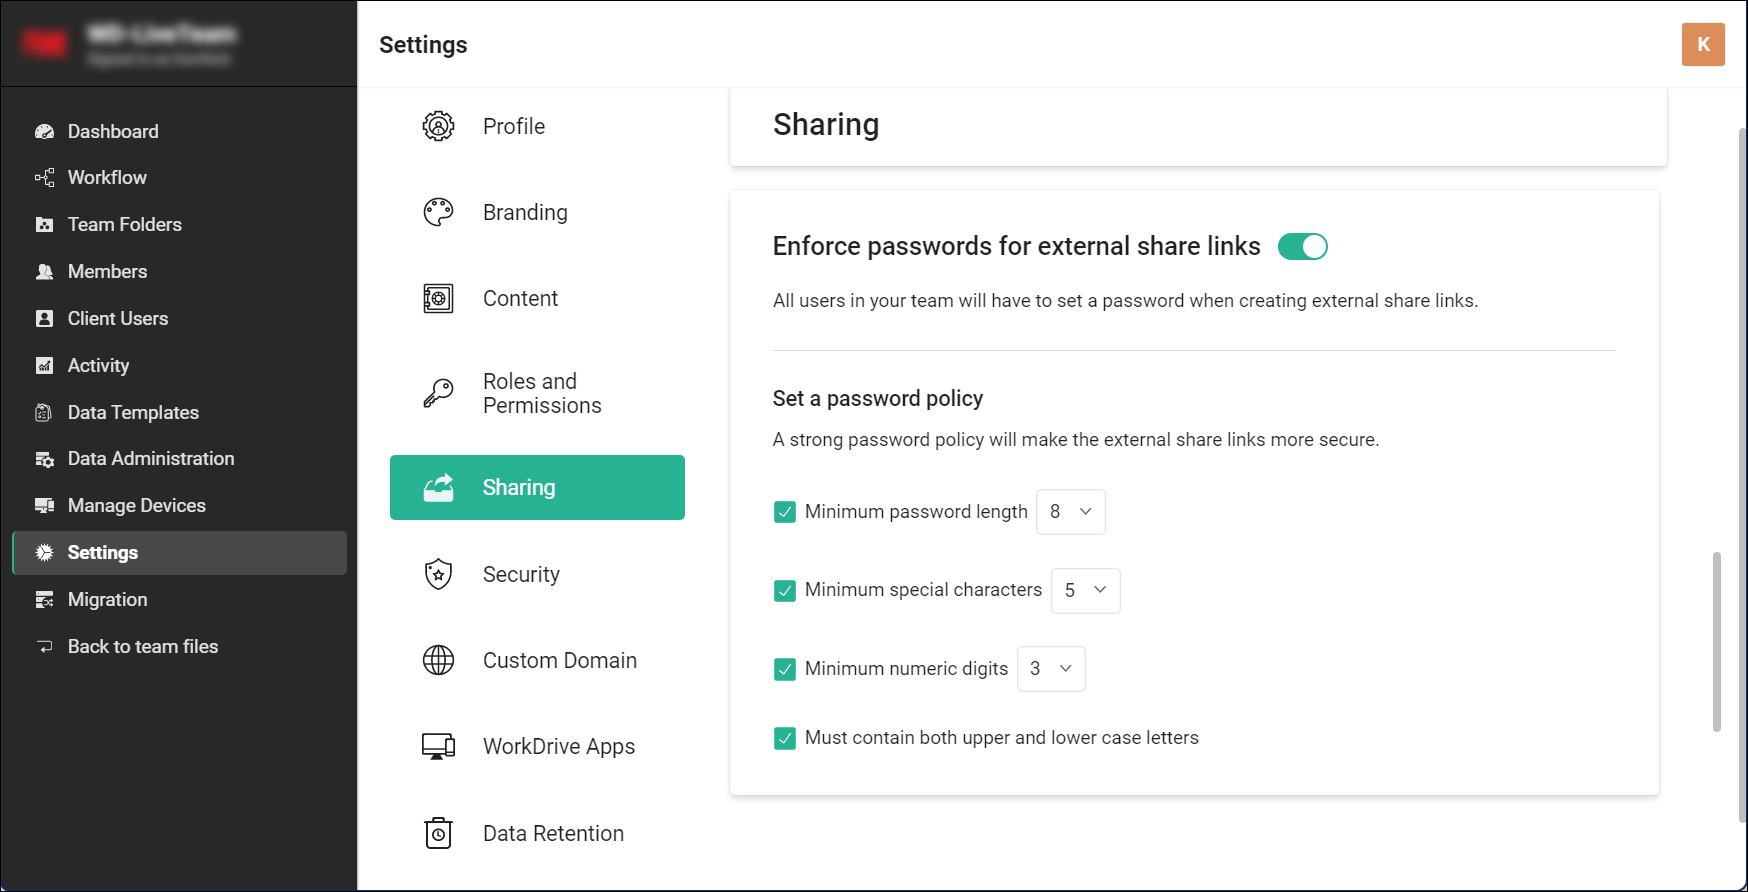Click the Workflow icon in sidebar
The width and height of the screenshot is (1748, 892).
click(44, 178)
